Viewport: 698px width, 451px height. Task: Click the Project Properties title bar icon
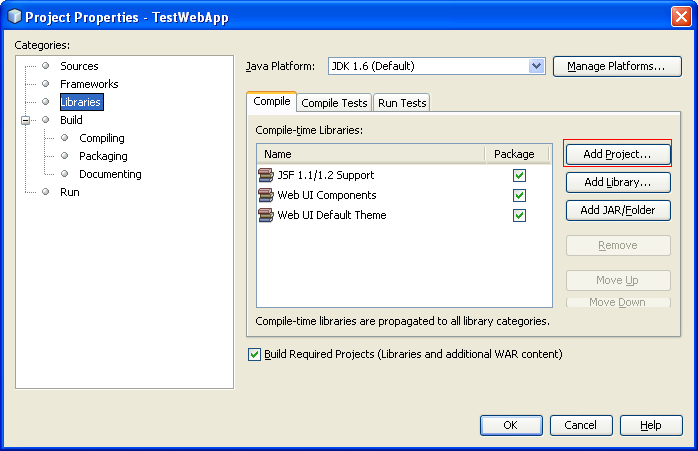click(14, 16)
